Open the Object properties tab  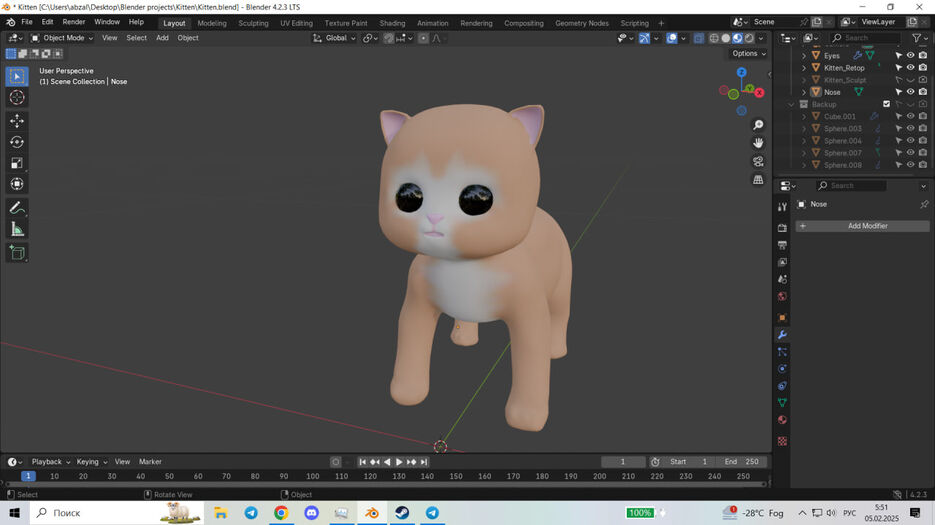(x=782, y=317)
